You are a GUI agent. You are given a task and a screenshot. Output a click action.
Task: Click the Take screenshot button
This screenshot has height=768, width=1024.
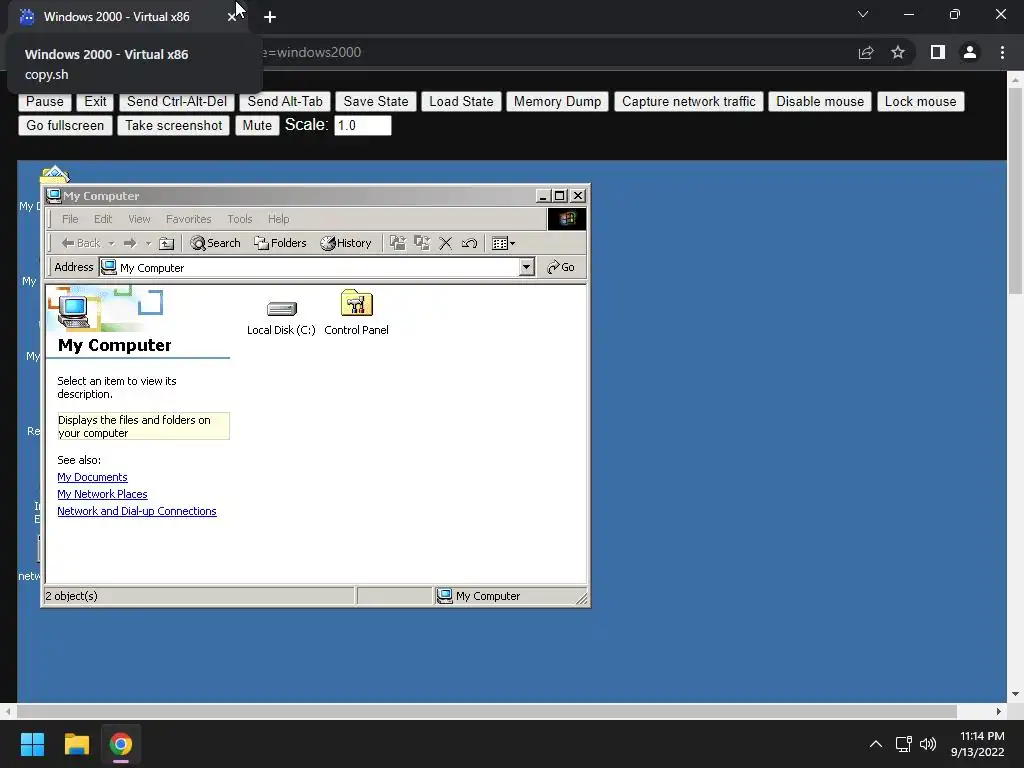174,125
